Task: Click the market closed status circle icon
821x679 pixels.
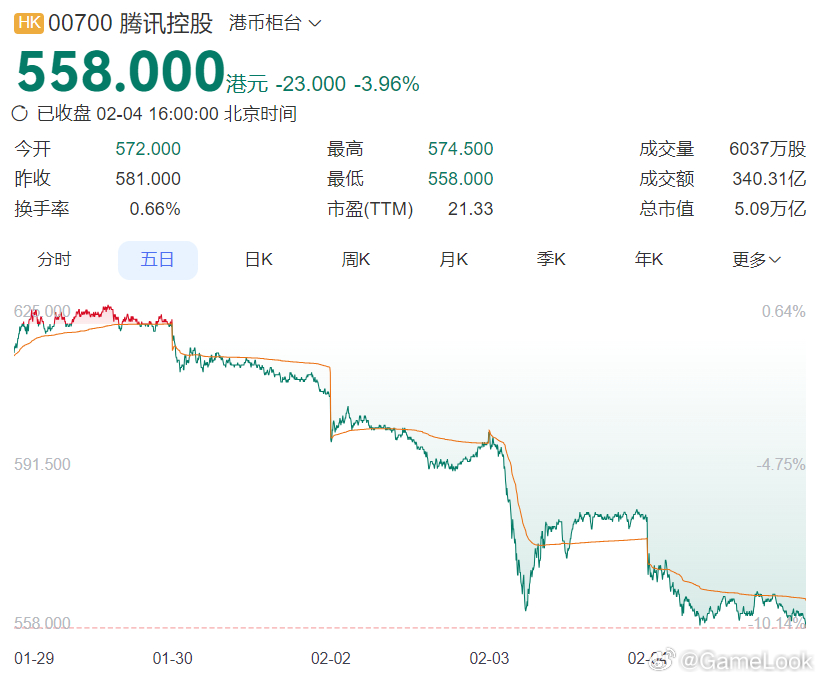Action: (x=20, y=113)
